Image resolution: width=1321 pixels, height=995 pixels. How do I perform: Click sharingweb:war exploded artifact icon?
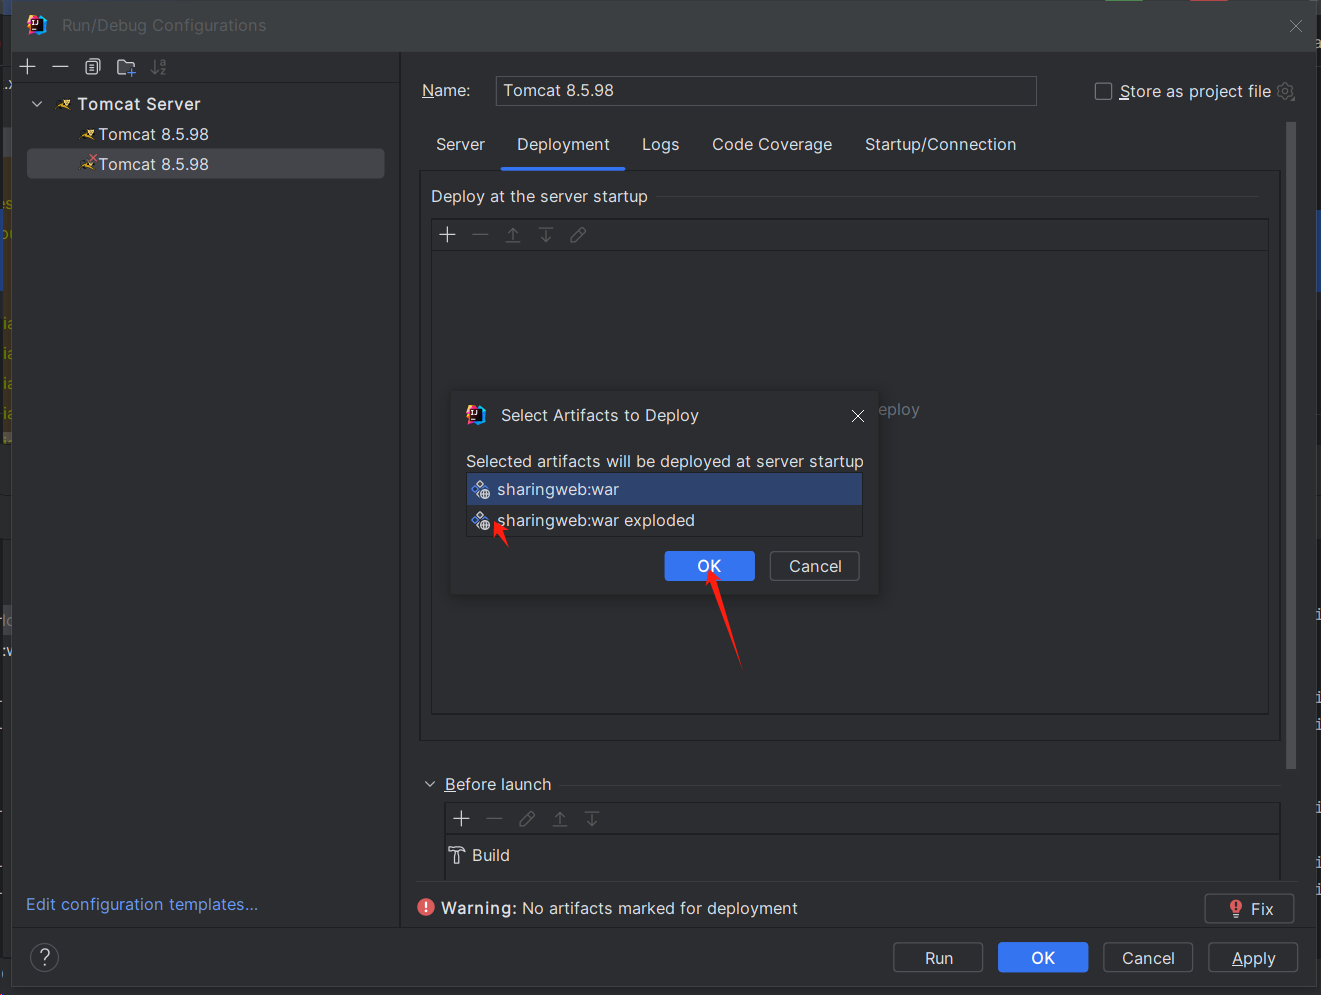[x=481, y=520]
